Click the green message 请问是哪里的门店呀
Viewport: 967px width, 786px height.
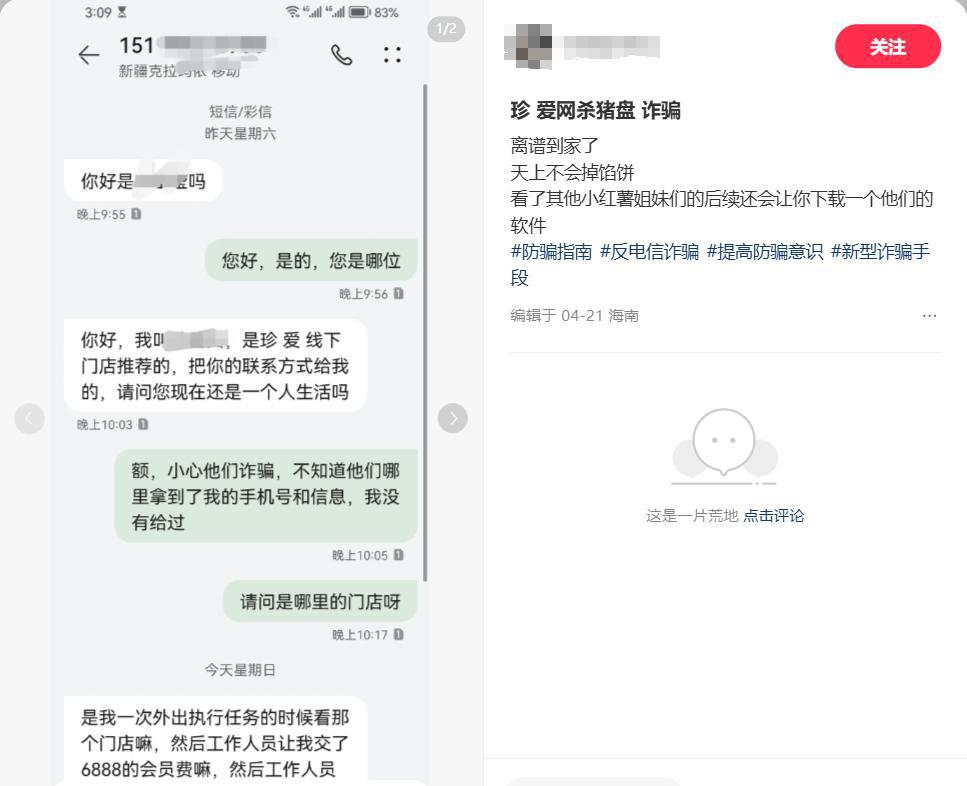(x=320, y=601)
